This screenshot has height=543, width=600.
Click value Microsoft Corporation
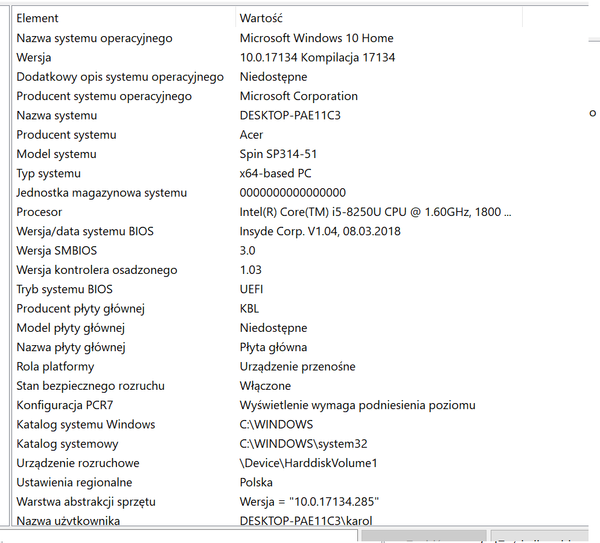click(298, 96)
